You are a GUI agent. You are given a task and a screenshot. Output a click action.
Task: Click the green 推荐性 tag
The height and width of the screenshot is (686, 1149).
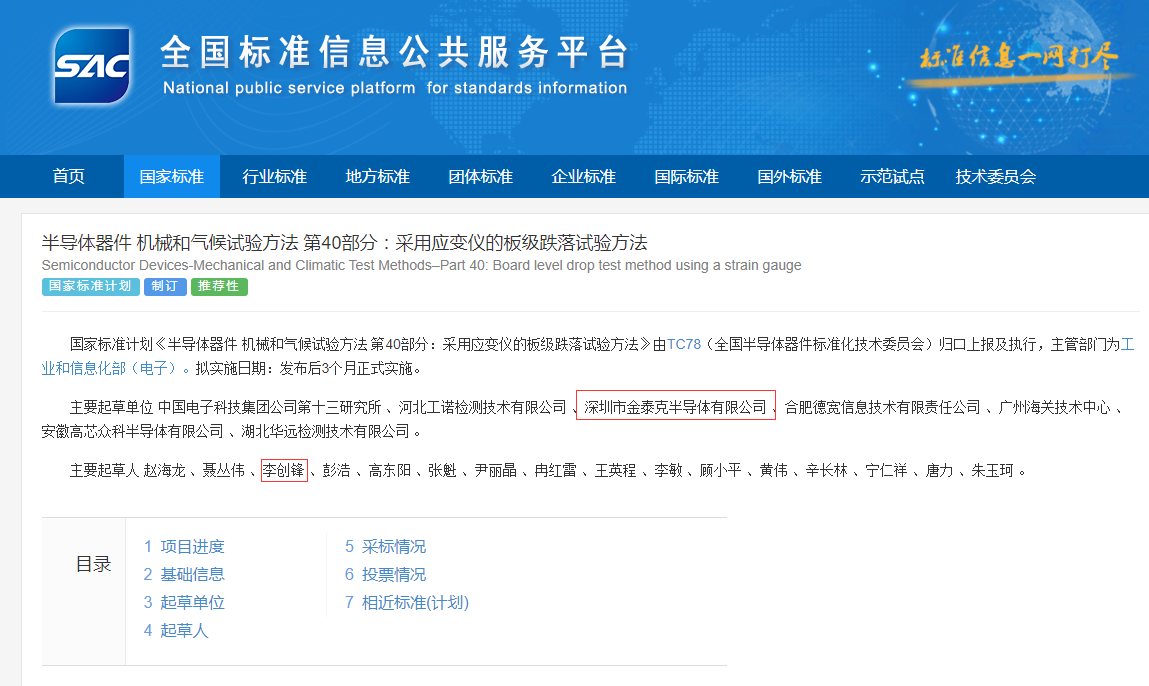(x=219, y=287)
